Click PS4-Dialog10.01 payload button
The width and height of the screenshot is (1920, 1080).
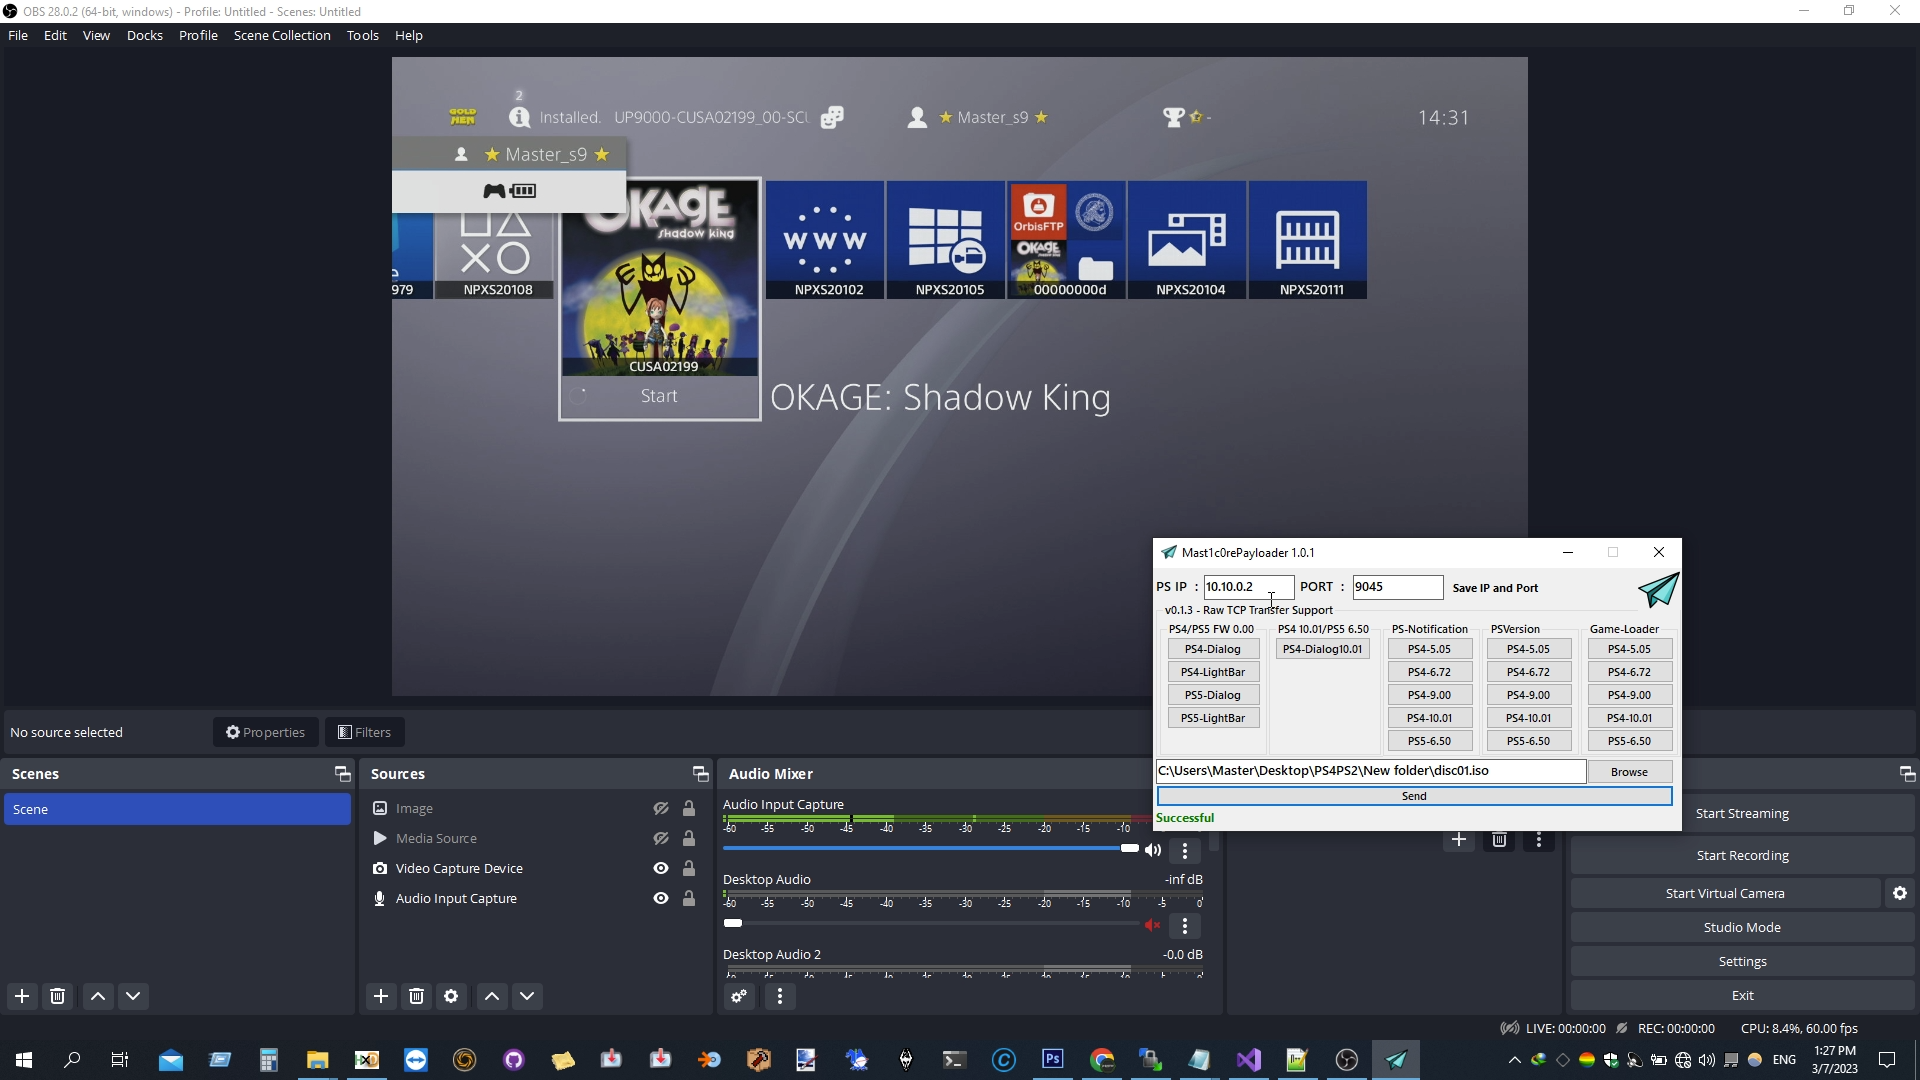(x=1322, y=649)
